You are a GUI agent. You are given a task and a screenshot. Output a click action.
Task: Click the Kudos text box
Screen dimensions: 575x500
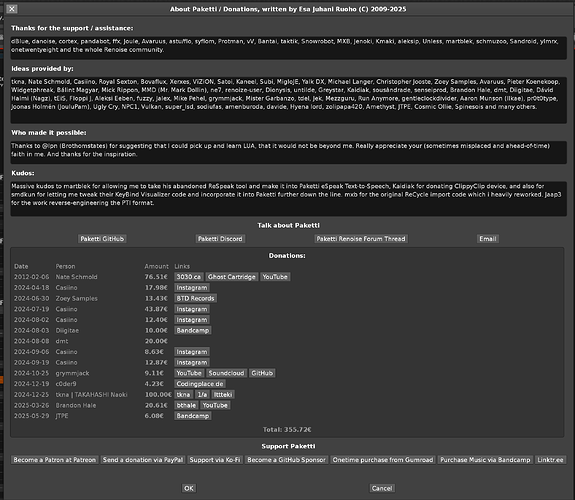pos(288,198)
